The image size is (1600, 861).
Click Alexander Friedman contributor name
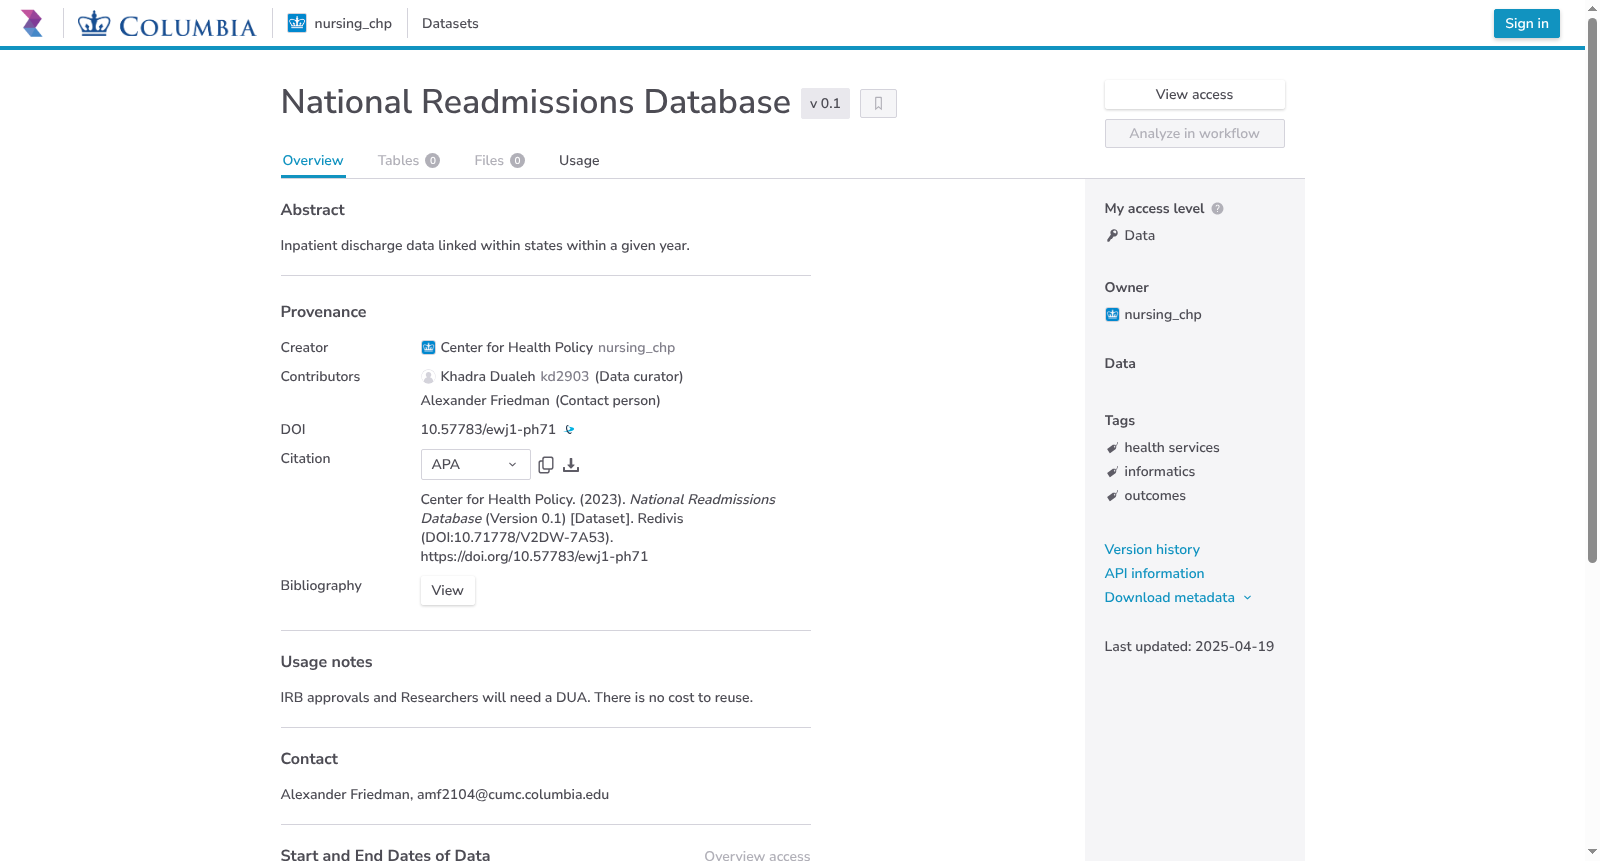pyautogui.click(x=485, y=401)
